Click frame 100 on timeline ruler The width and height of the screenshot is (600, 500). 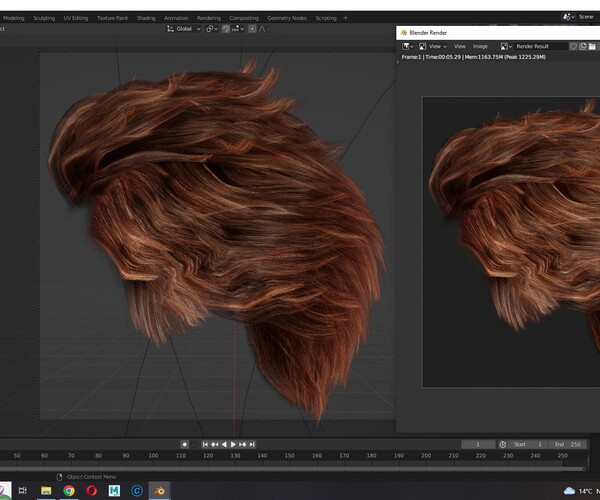click(x=153, y=456)
